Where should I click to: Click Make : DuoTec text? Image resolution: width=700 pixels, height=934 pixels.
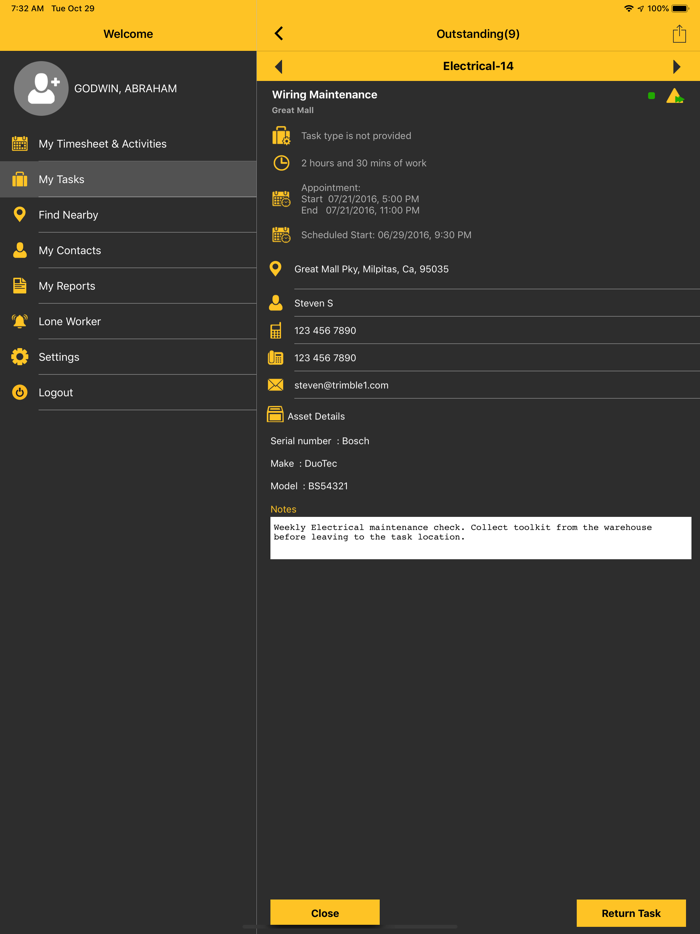(x=304, y=463)
